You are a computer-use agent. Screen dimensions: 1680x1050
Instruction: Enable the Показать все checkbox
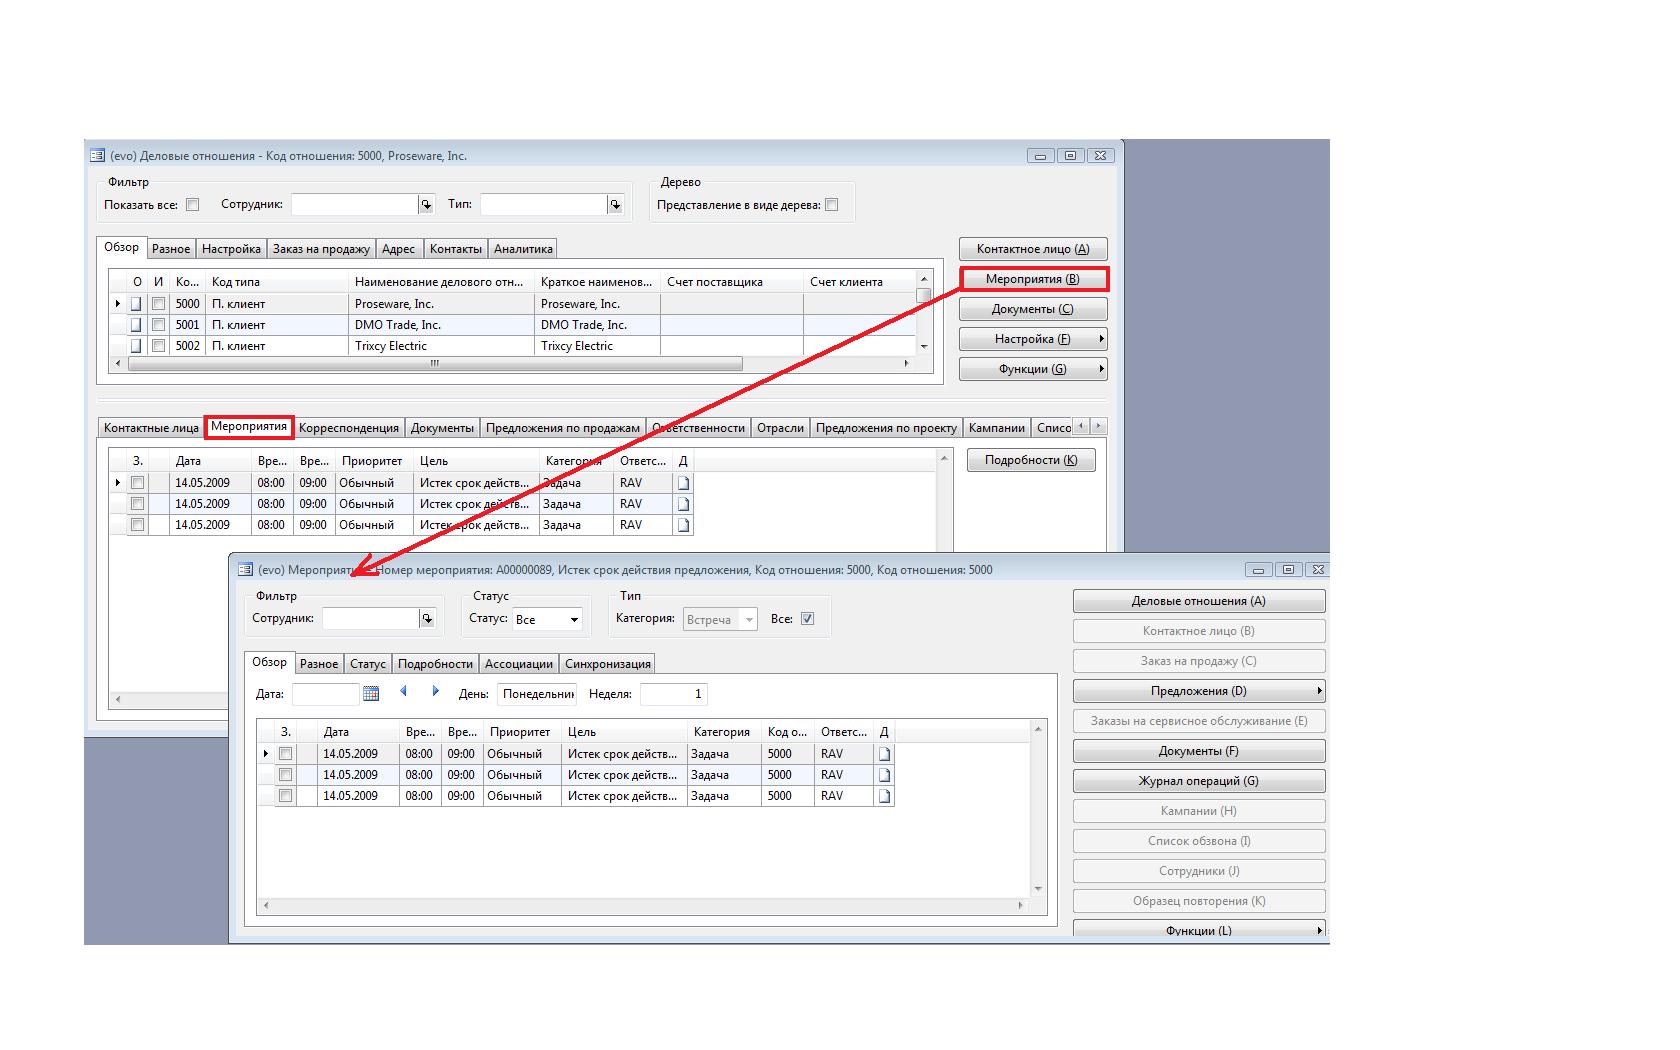coord(193,205)
